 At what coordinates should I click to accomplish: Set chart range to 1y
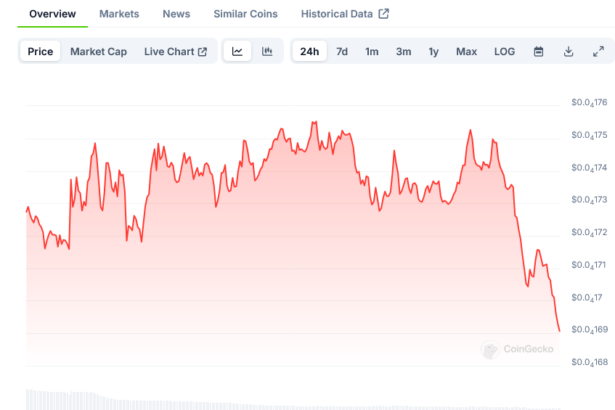[433, 52]
